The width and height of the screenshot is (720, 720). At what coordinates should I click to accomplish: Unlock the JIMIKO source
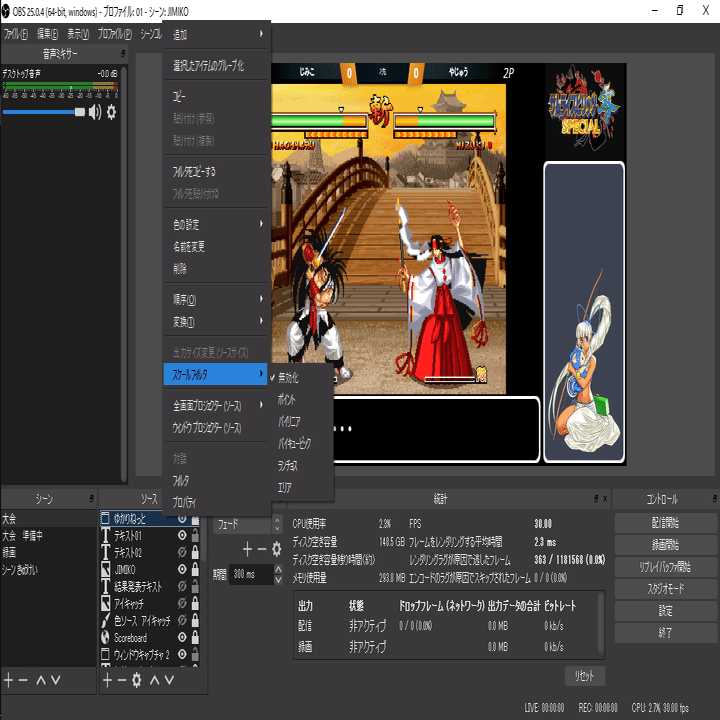click(195, 569)
